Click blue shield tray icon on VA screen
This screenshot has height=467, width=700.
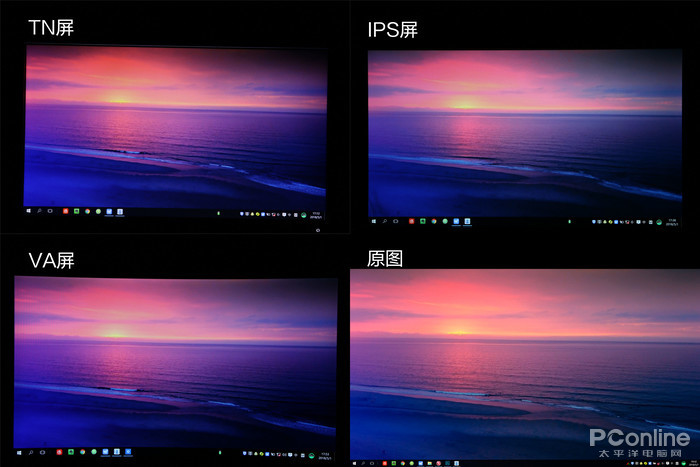click(x=245, y=453)
